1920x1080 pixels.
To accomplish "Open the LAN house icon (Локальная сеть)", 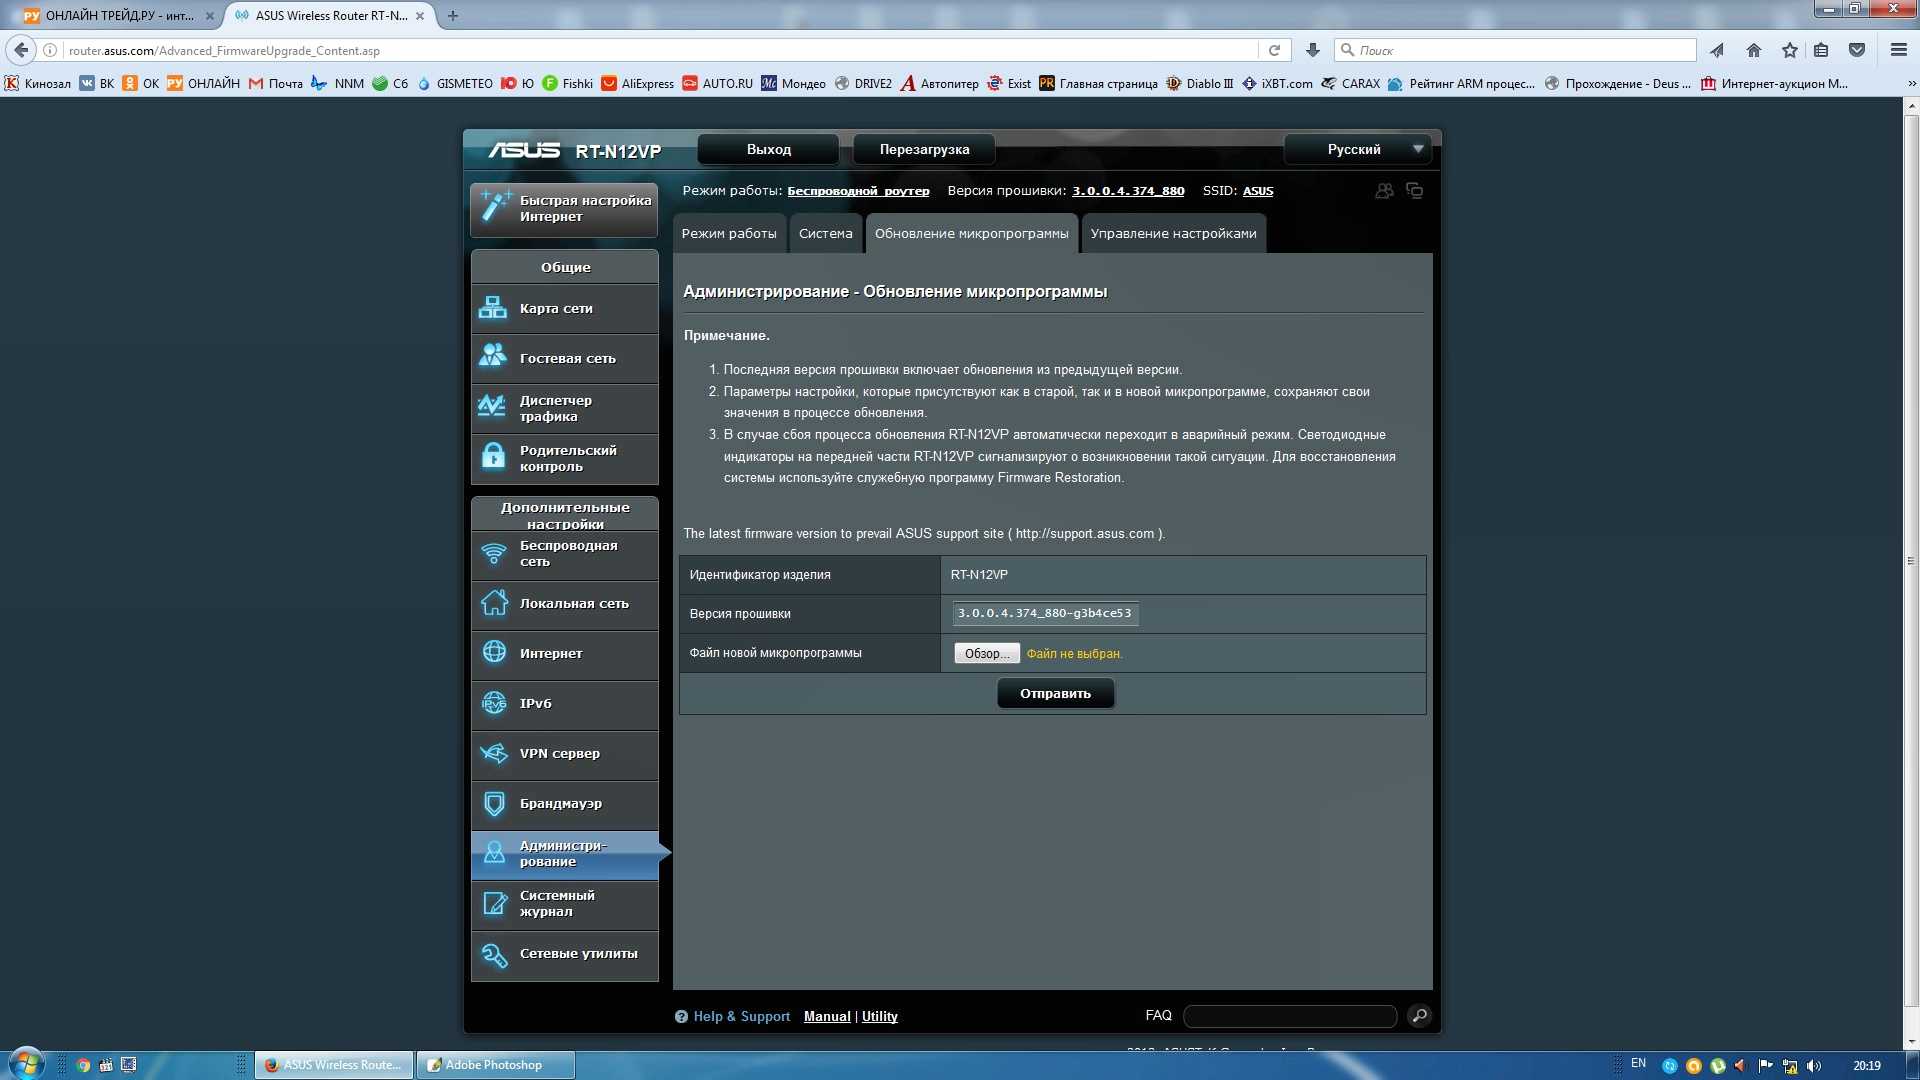I will coord(494,602).
